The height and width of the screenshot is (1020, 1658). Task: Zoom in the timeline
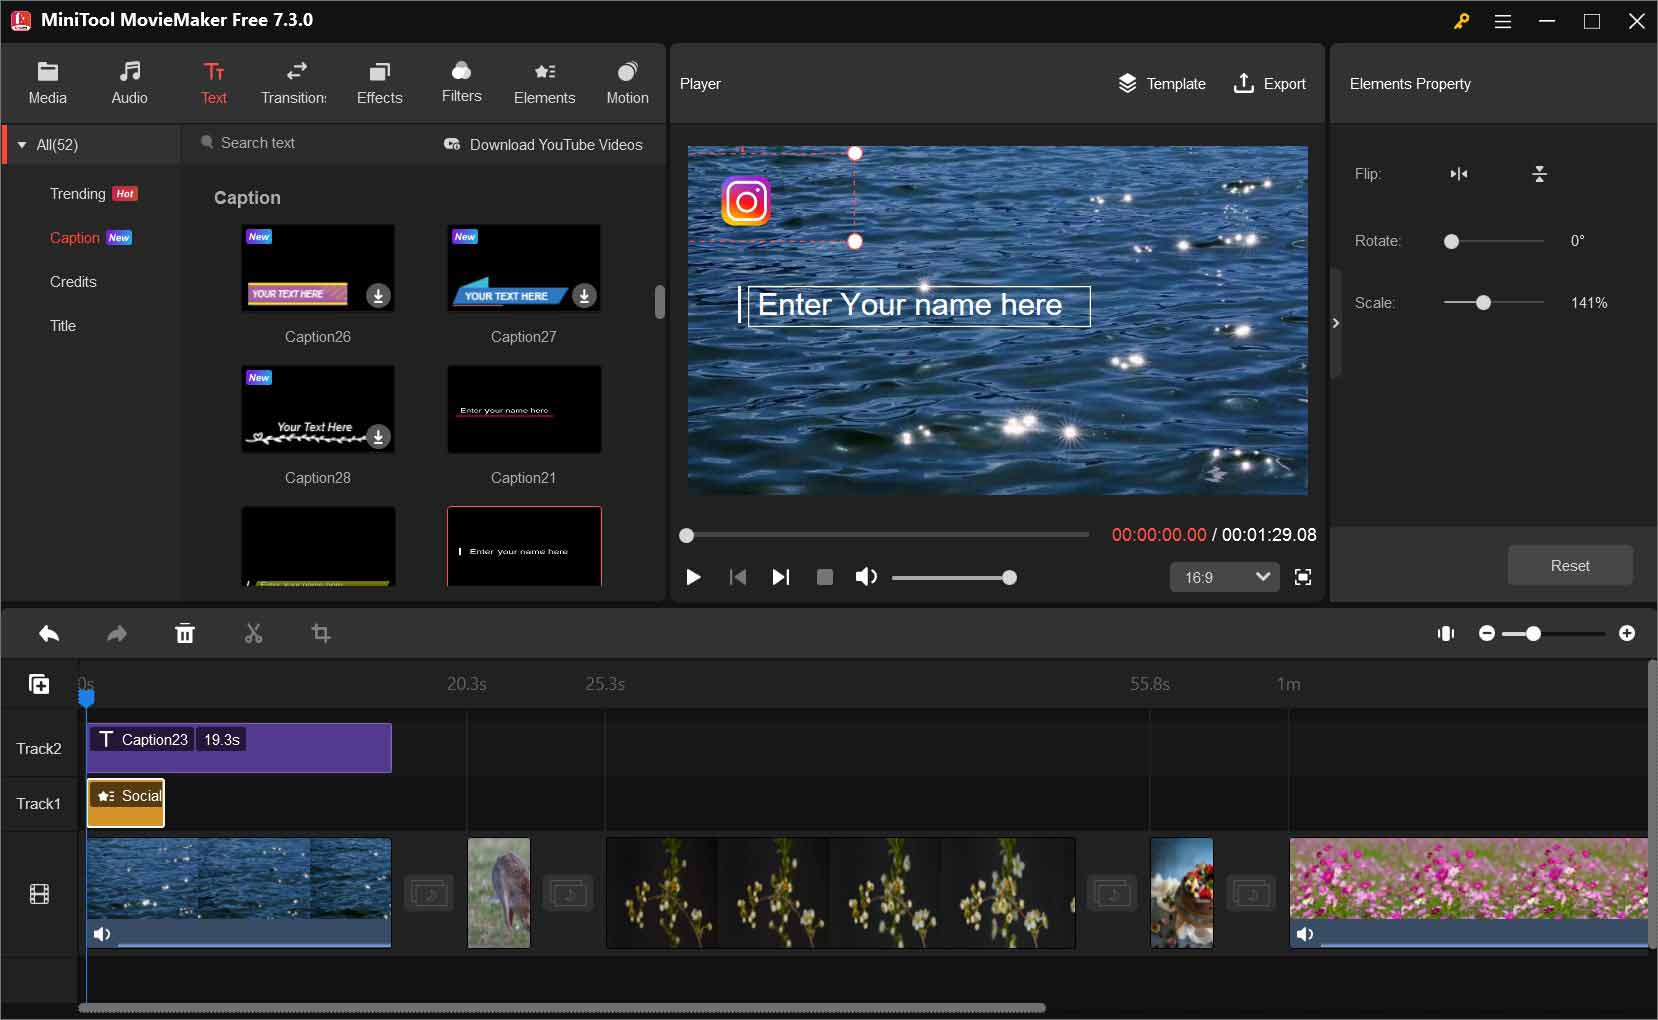pos(1627,633)
